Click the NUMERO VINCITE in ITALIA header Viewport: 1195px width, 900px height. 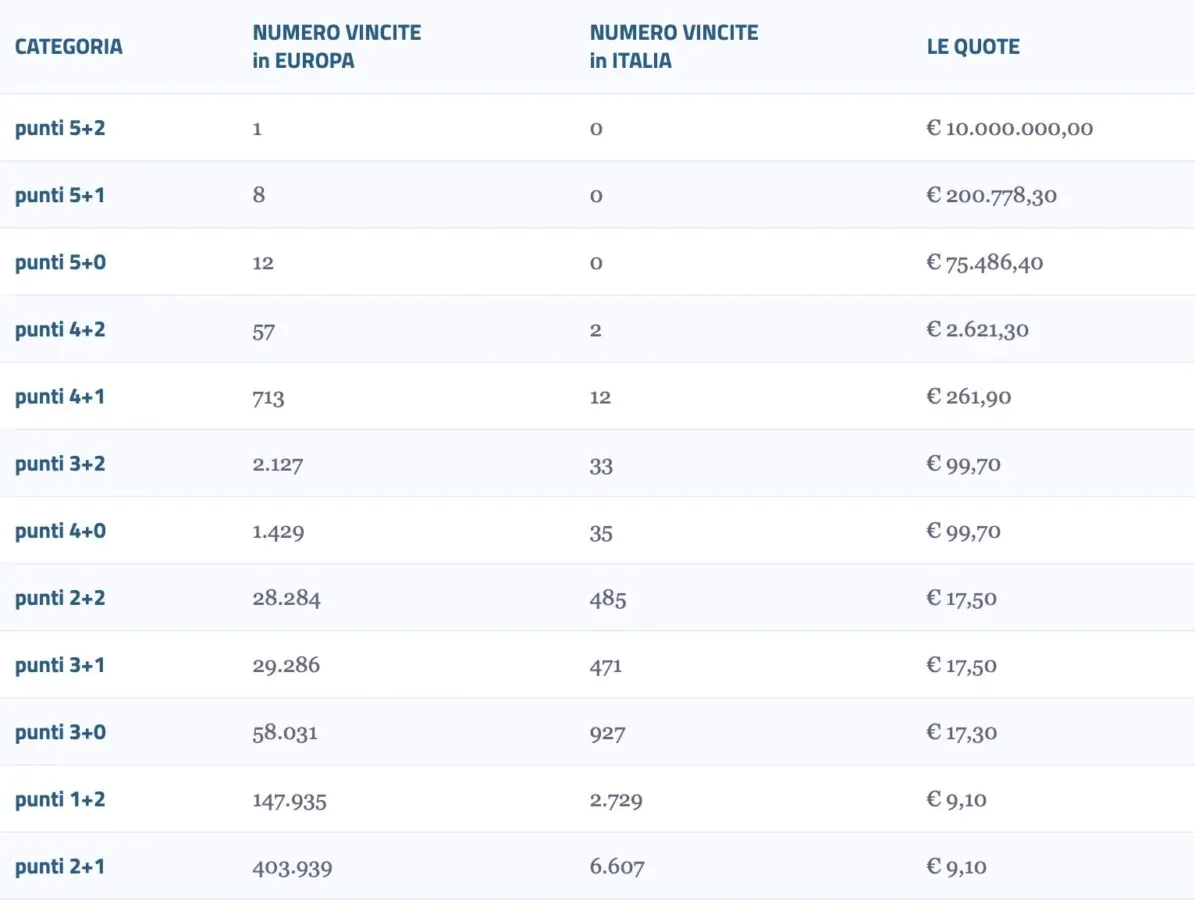point(674,46)
